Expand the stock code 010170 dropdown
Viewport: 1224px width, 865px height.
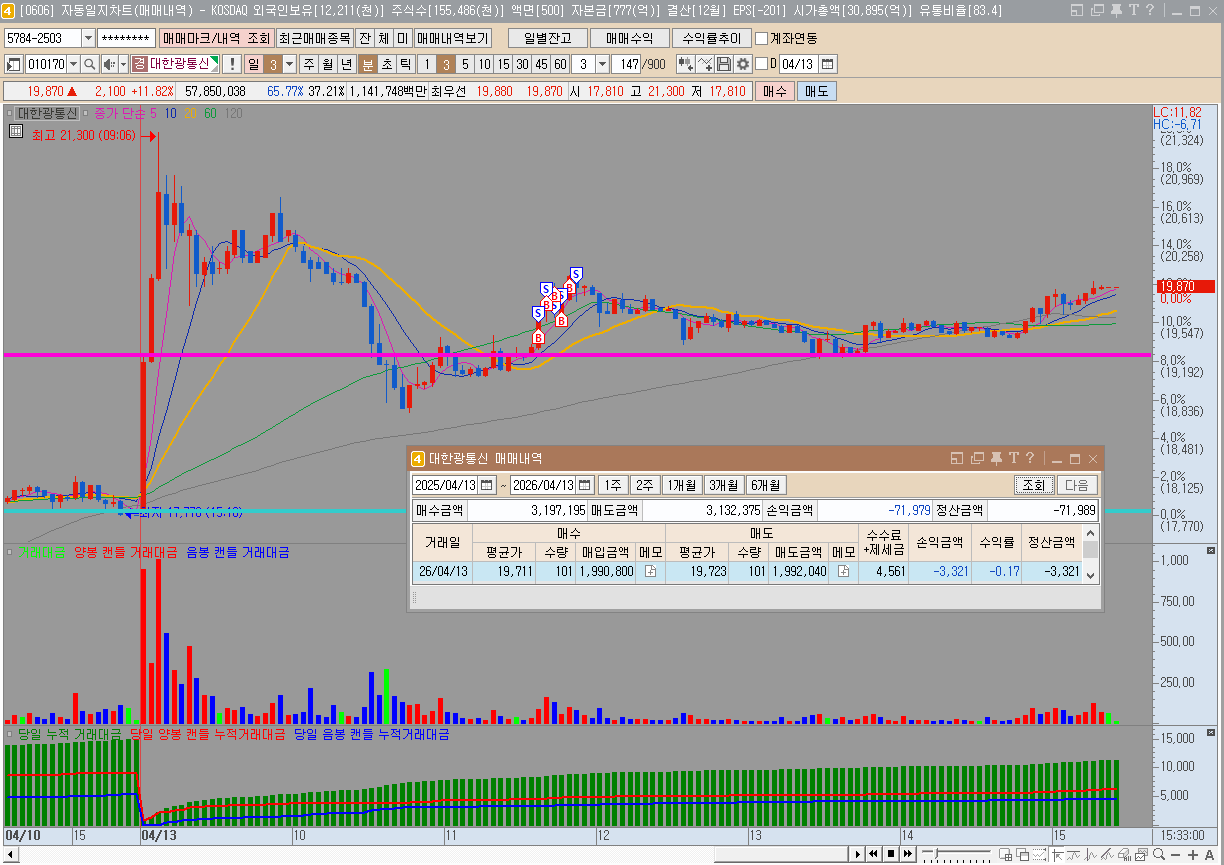pos(74,64)
